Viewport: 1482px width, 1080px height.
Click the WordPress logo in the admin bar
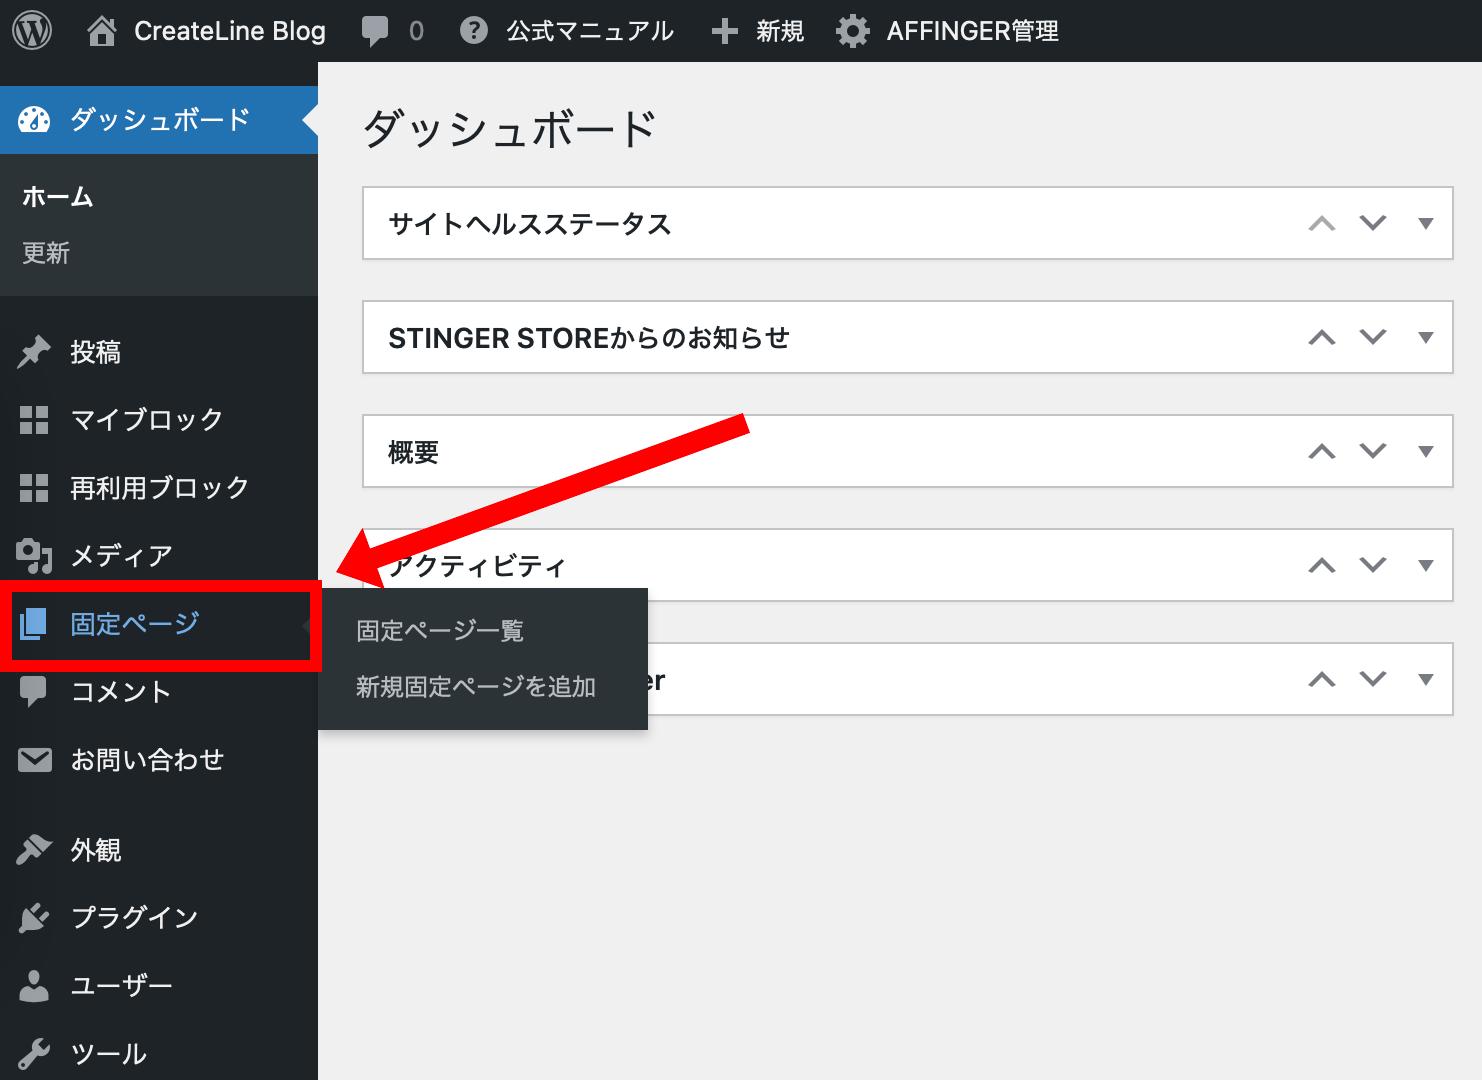(33, 30)
